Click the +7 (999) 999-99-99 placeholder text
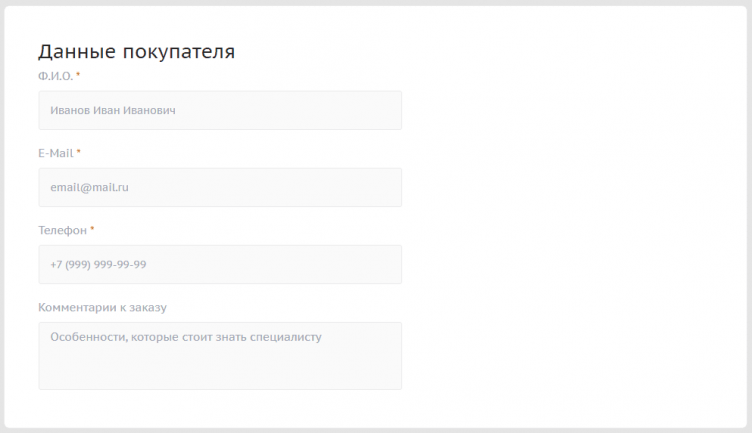The width and height of the screenshot is (752, 433). coord(98,264)
